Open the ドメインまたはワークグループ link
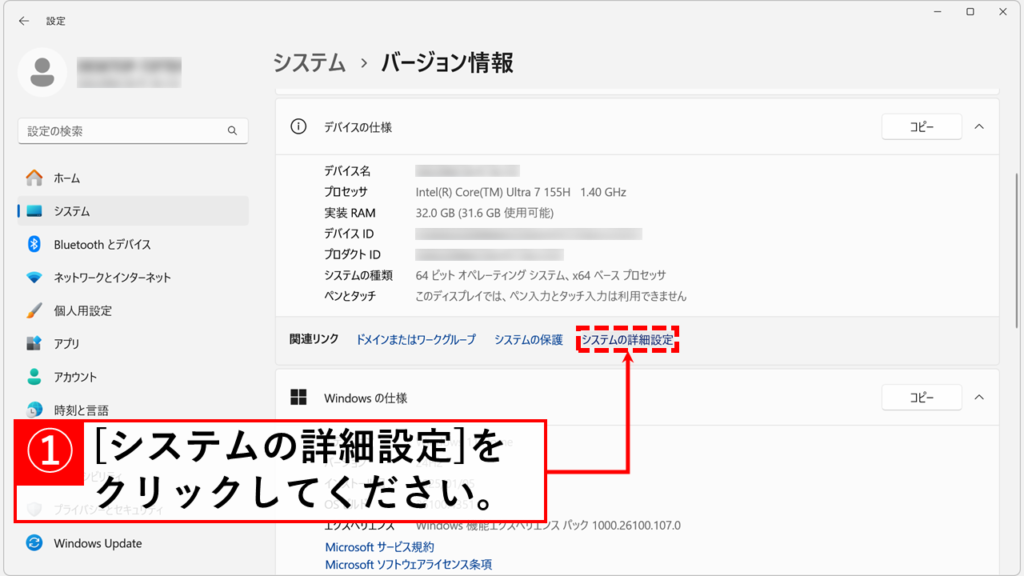Viewport: 1024px width, 576px height. 416,340
